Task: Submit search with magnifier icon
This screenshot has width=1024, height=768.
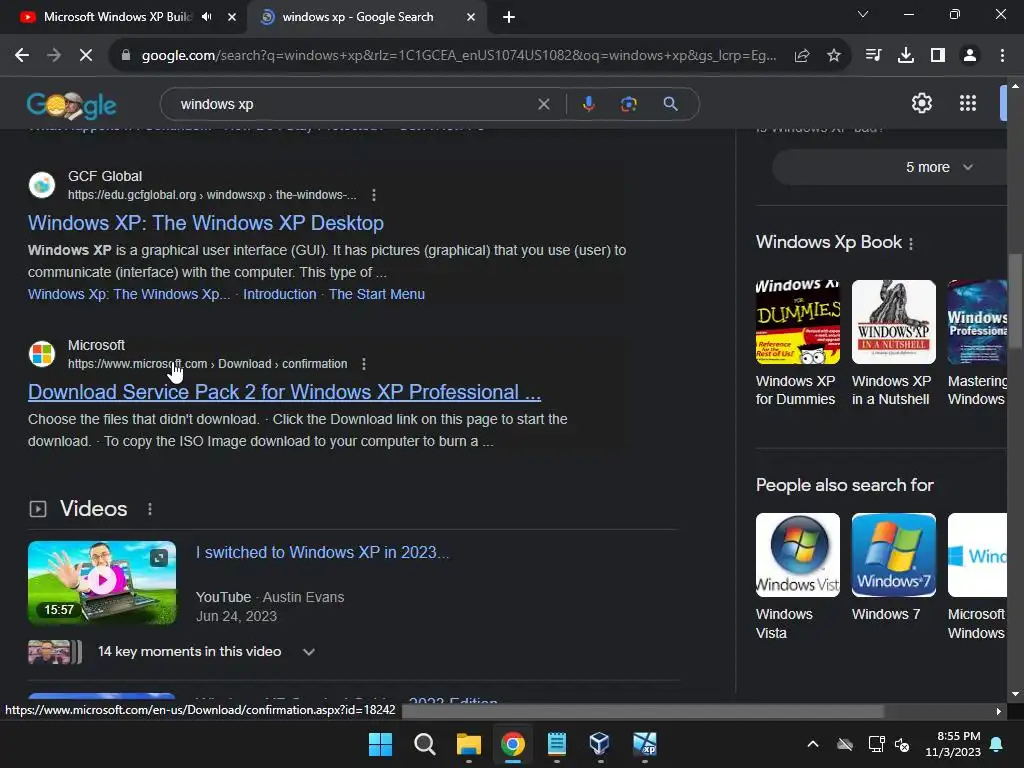Action: 670,104
